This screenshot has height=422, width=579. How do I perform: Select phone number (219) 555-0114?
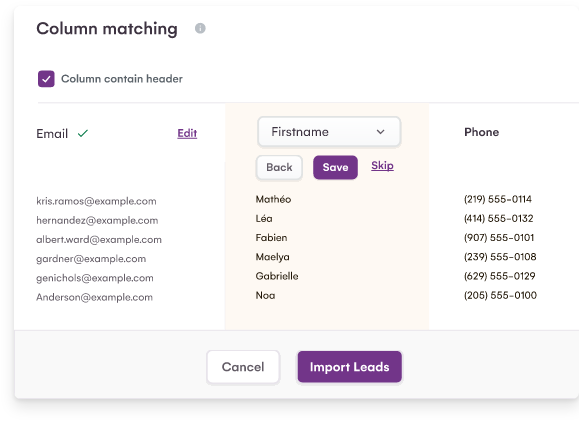tap(498, 199)
